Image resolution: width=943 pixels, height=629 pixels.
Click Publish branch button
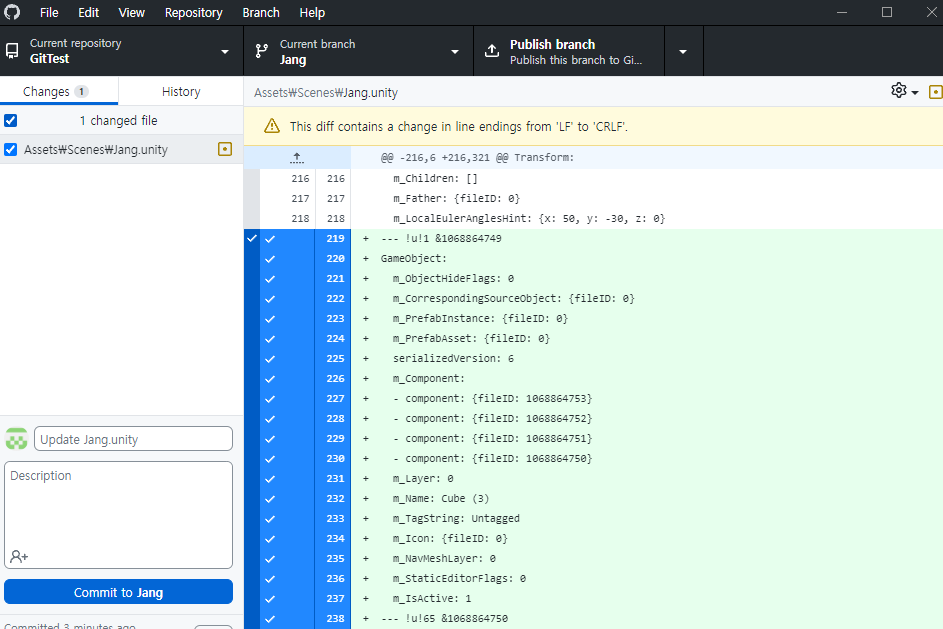pyautogui.click(x=569, y=51)
